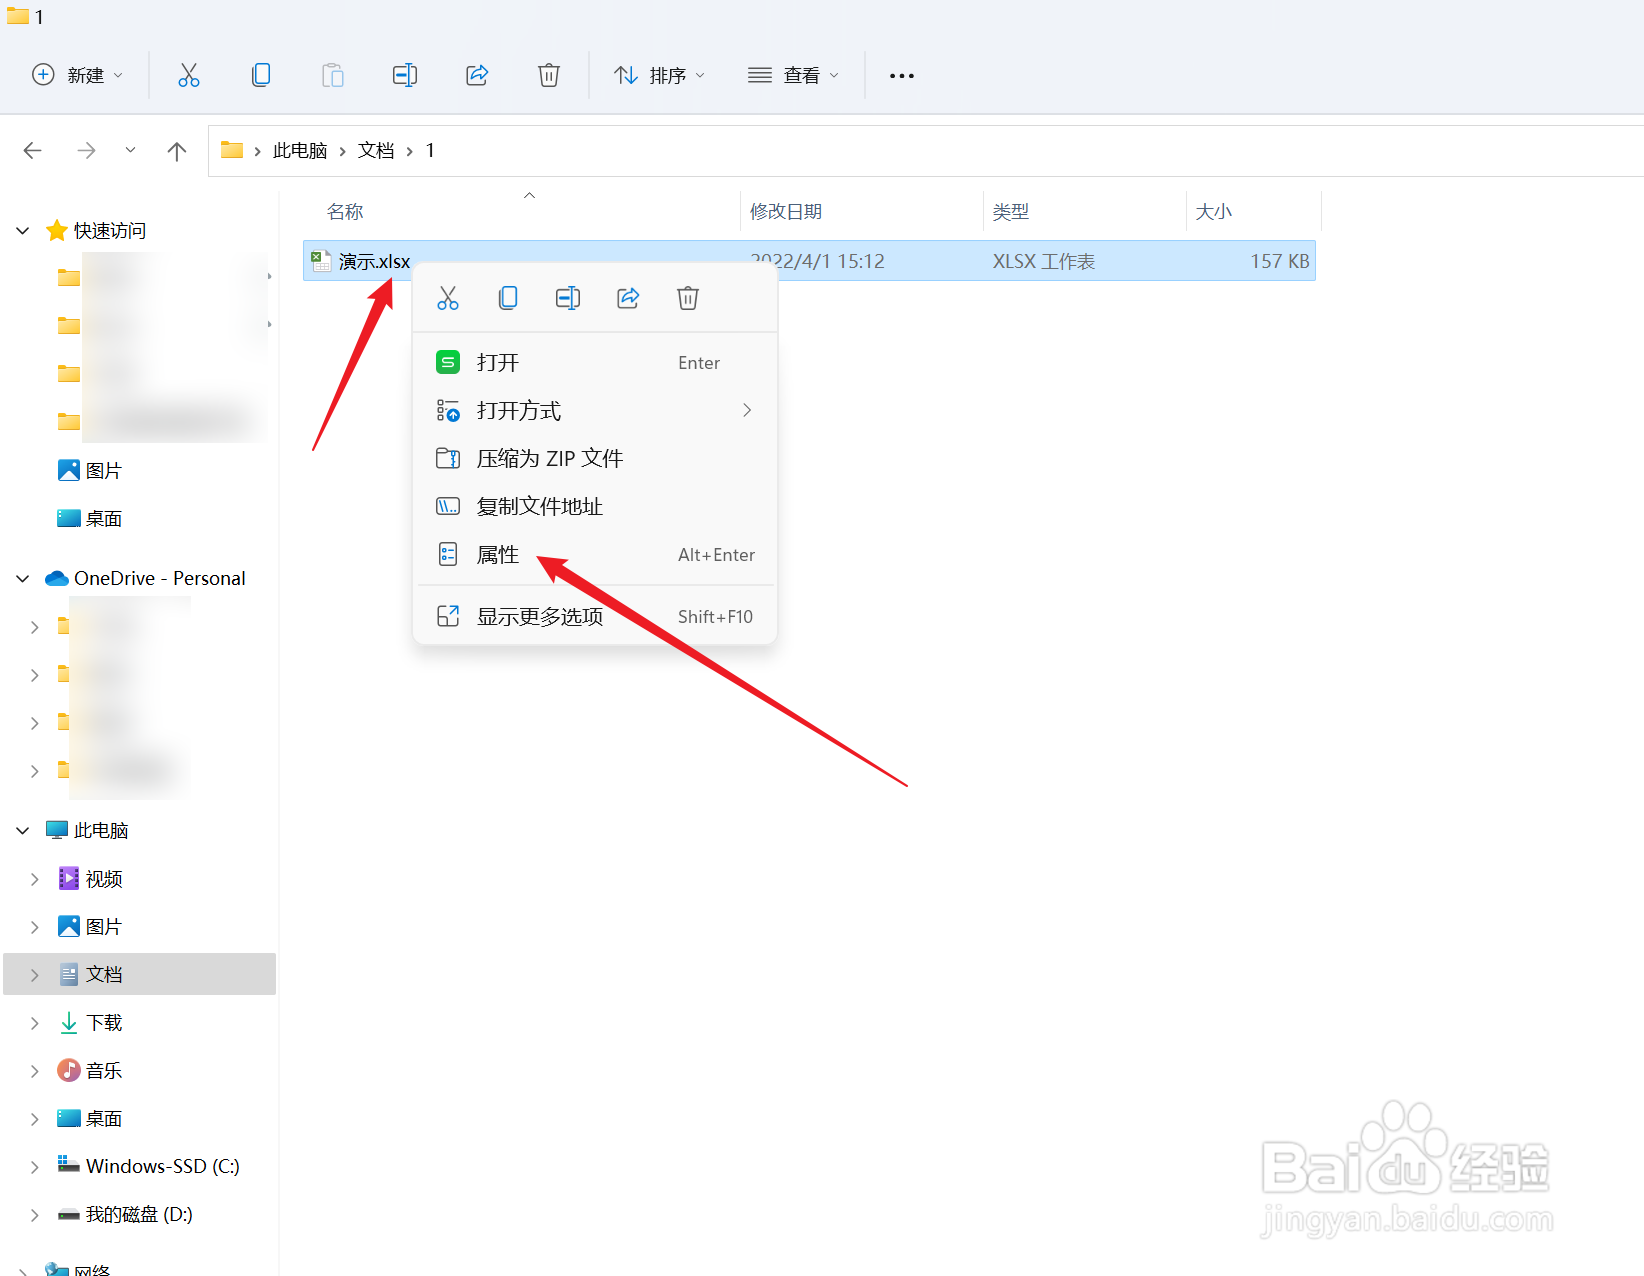
Task: Click the 演示.xlsx file icon
Action: 321,261
